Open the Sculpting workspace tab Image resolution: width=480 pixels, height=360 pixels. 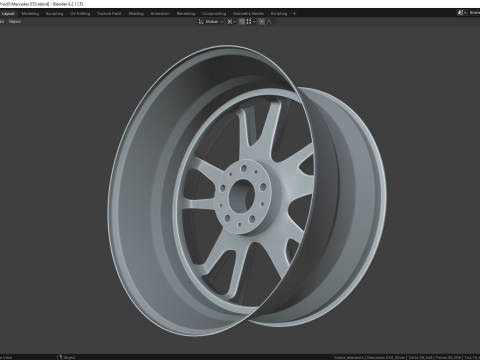54,14
